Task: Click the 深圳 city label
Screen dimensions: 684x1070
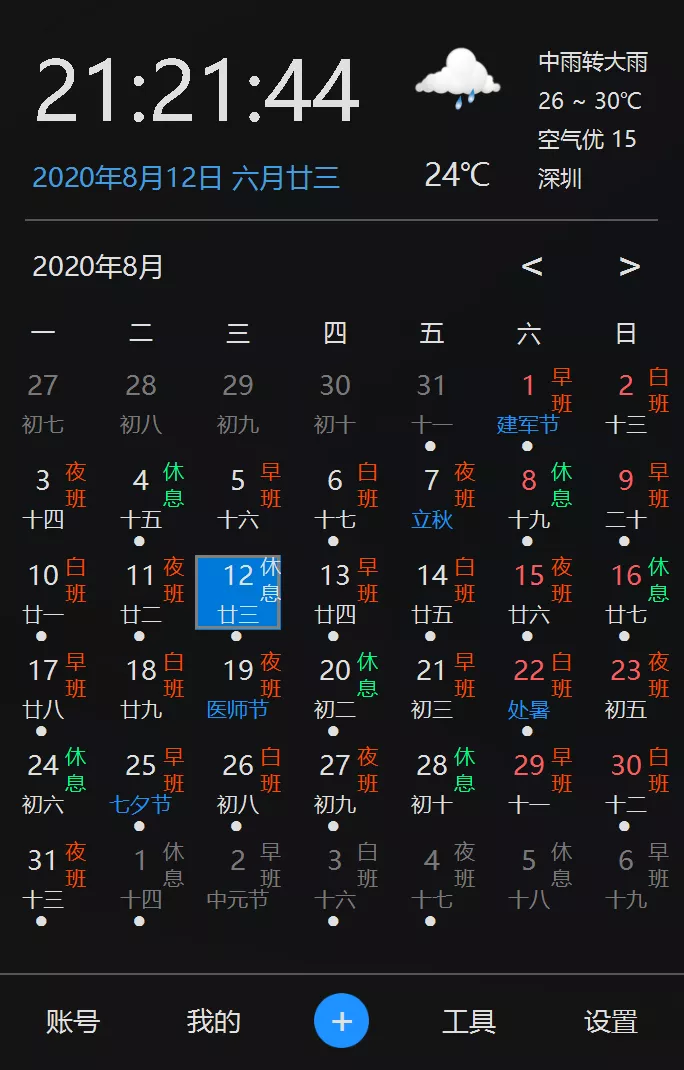Action: coord(560,179)
